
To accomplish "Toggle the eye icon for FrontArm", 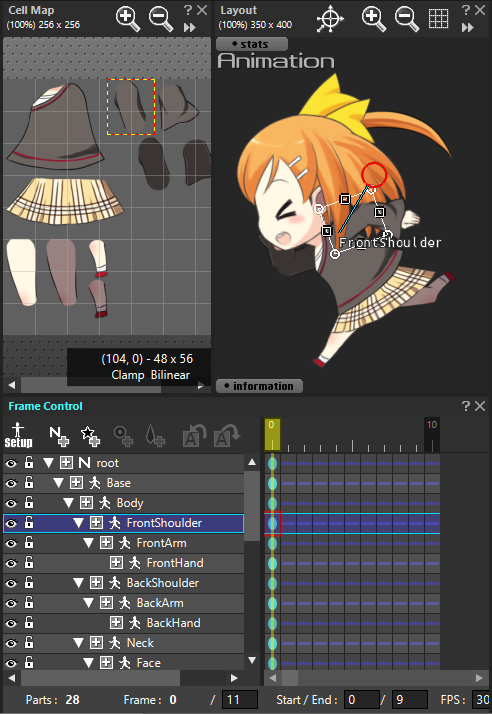I will pyautogui.click(x=11, y=544).
